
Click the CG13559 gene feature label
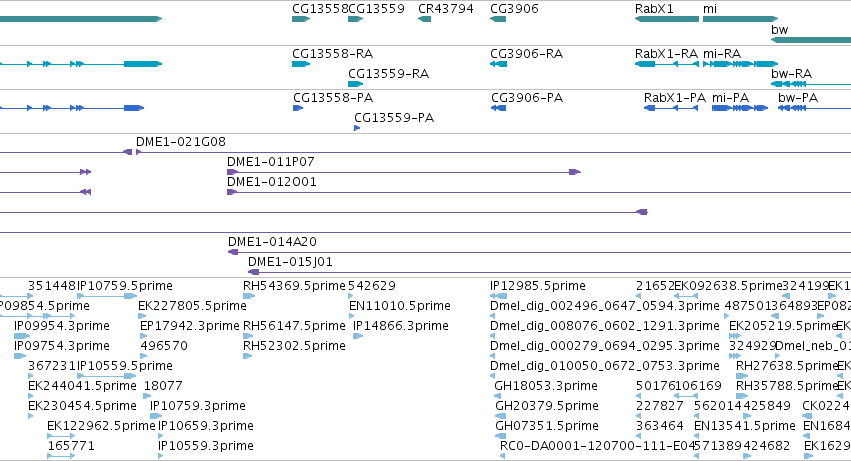[376, 9]
